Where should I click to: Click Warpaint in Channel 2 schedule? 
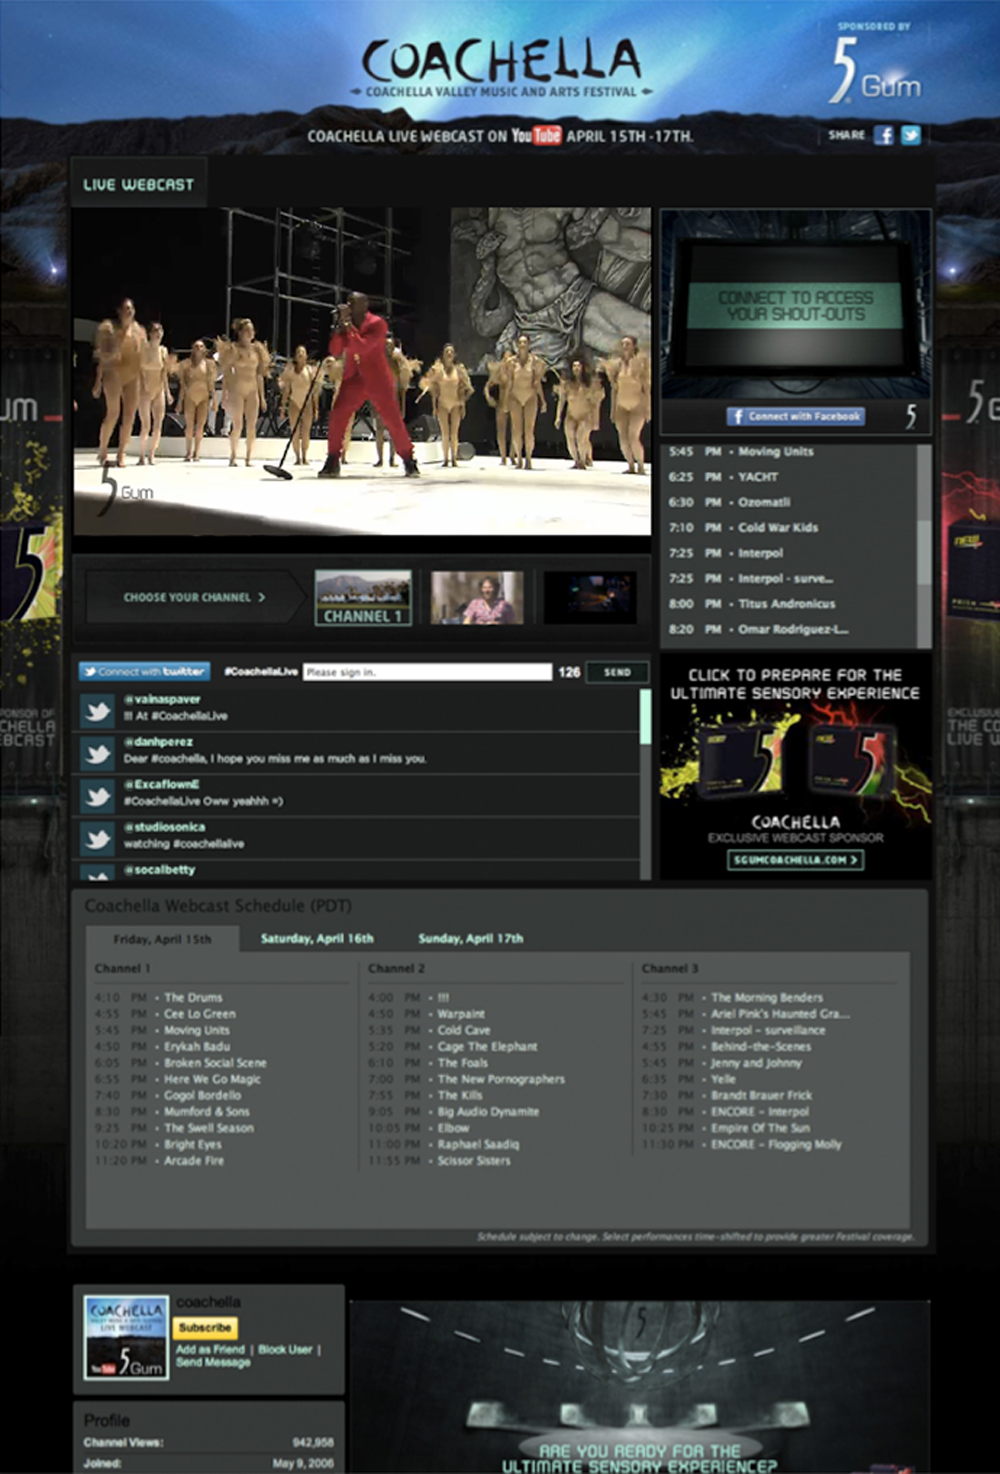[461, 1014]
